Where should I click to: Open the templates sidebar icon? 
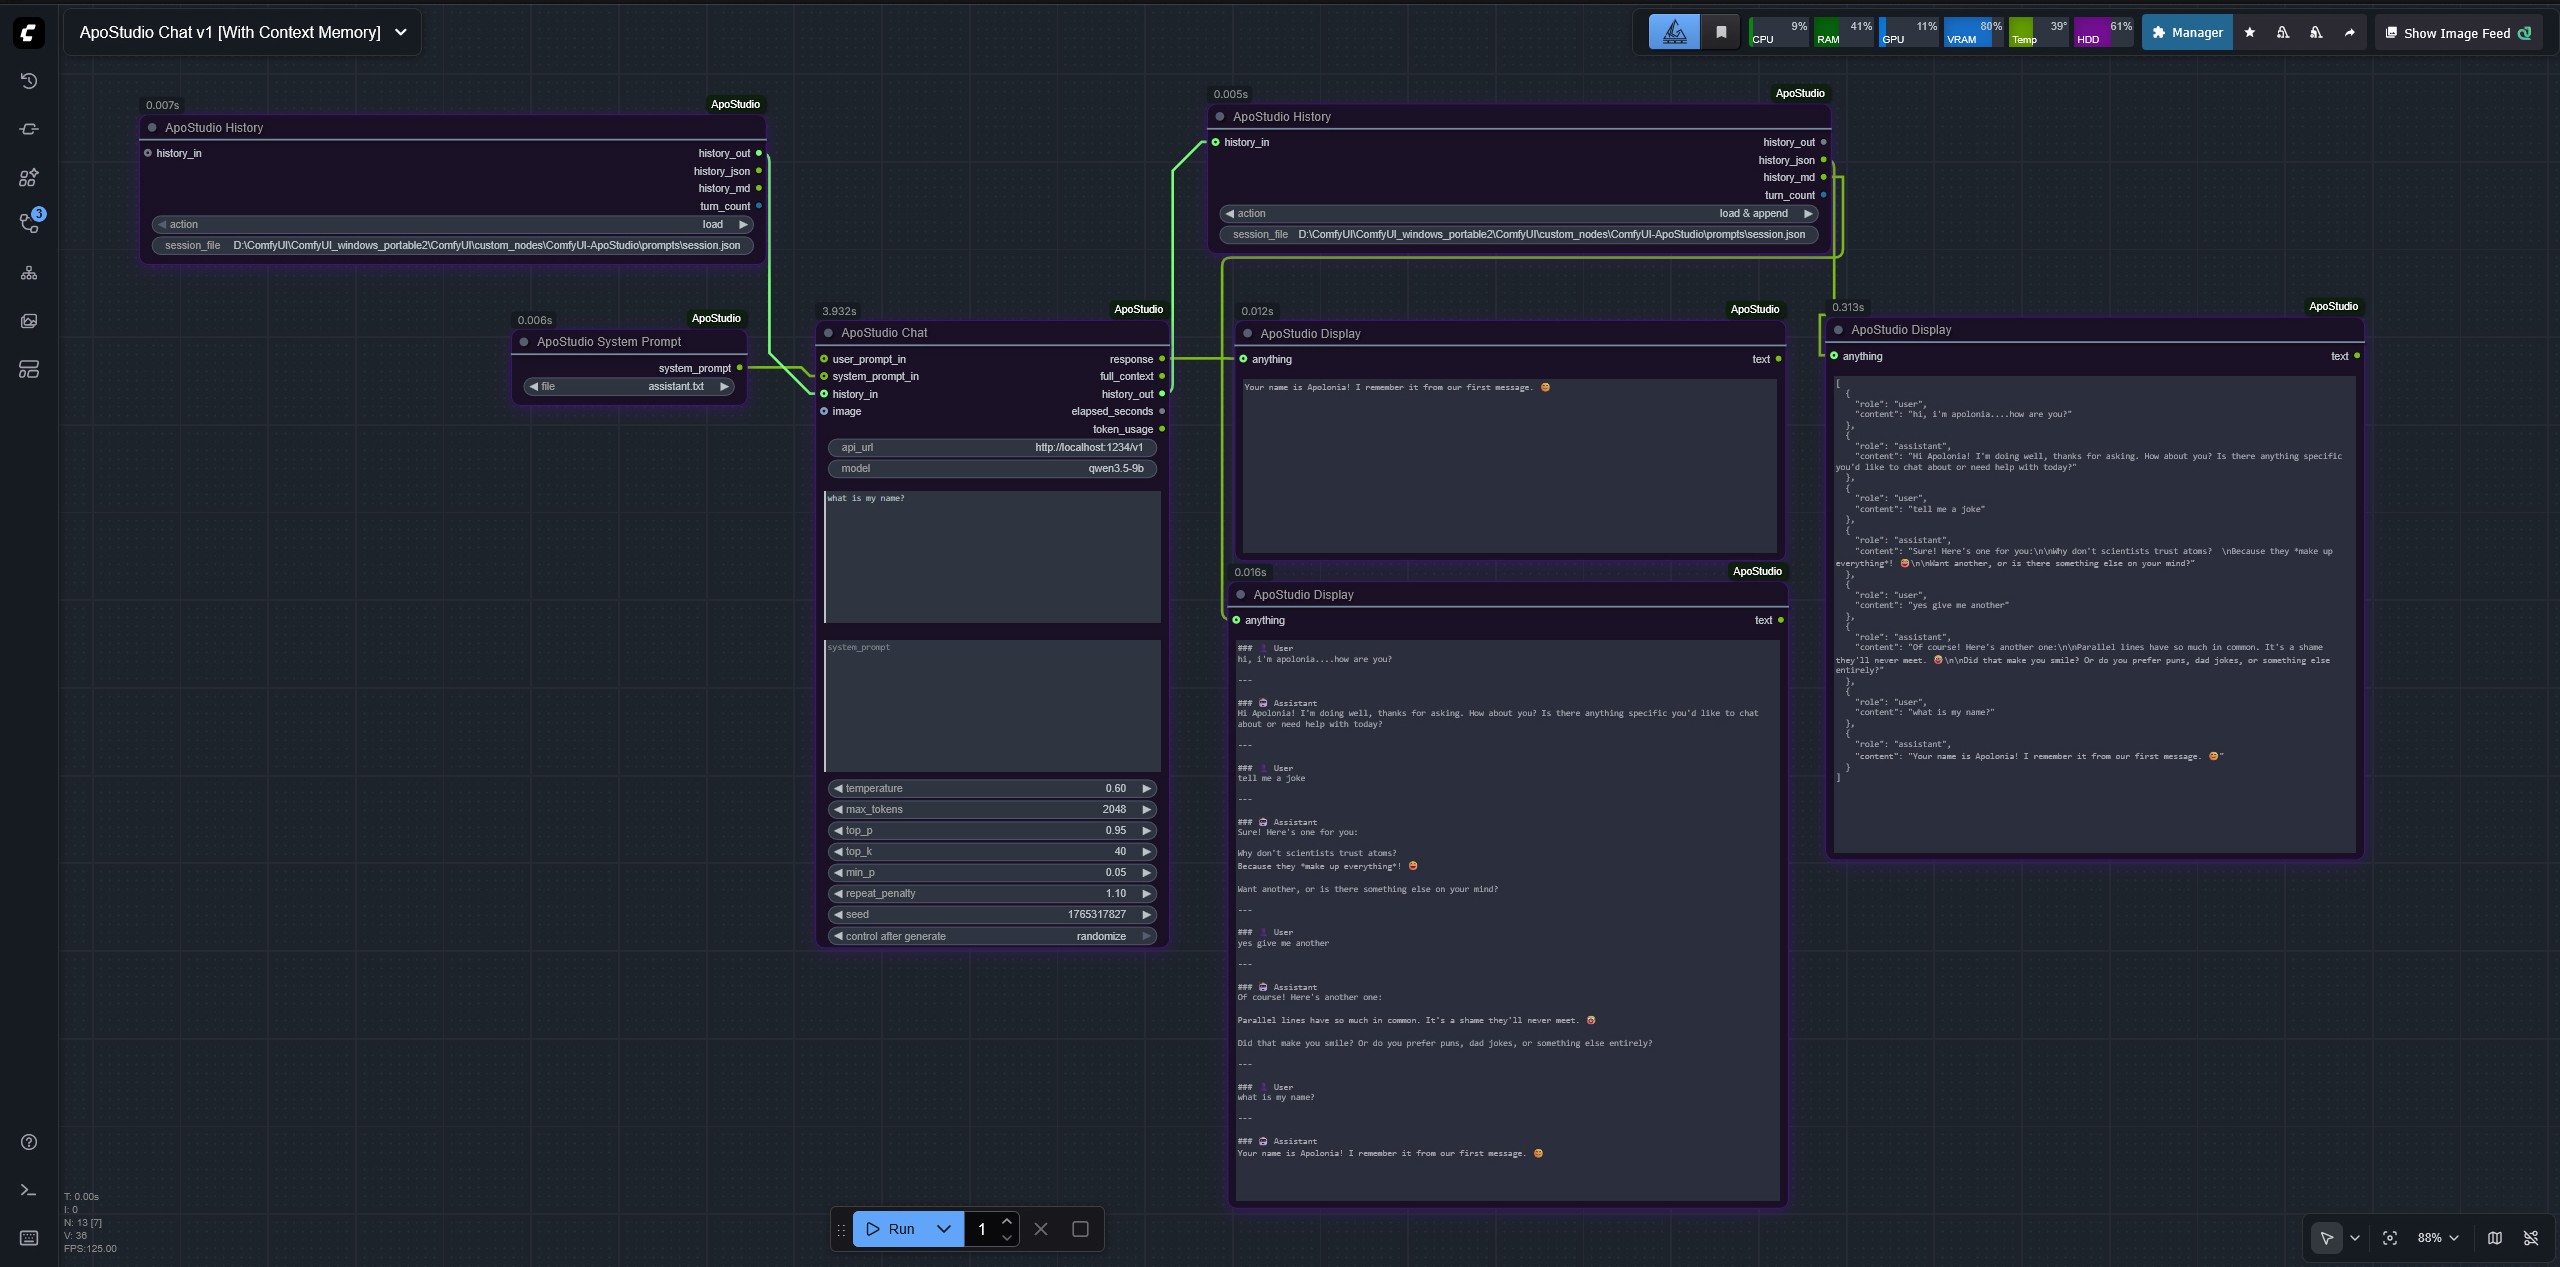29,369
